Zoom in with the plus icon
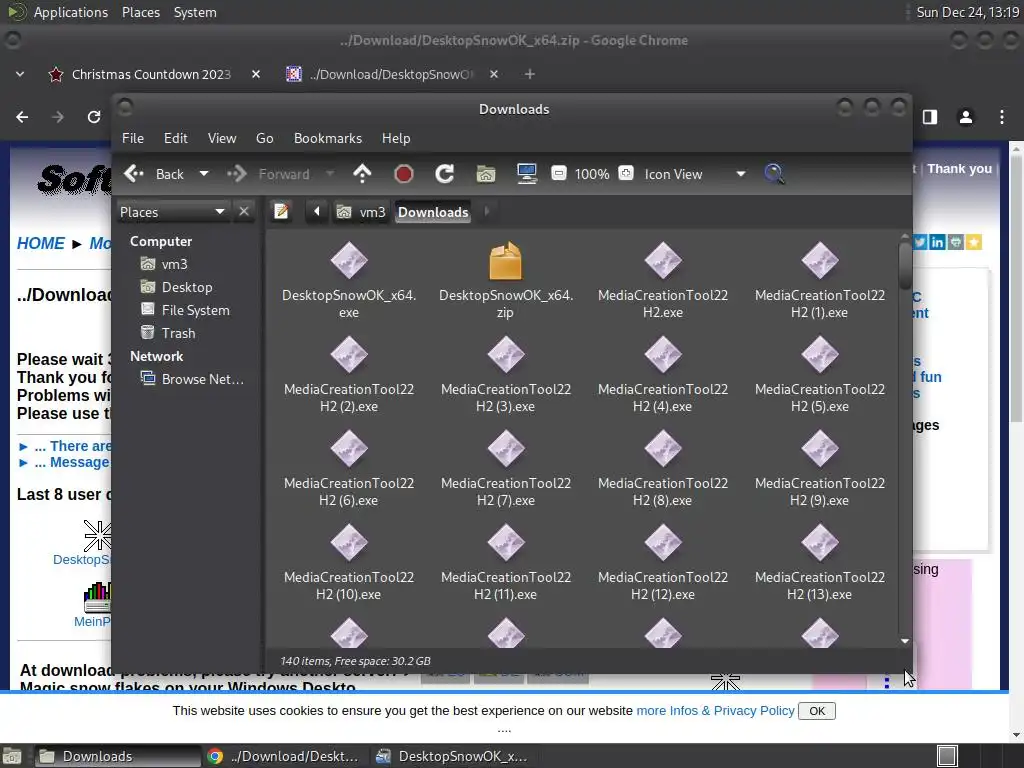Image resolution: width=1024 pixels, height=768 pixels. click(626, 173)
